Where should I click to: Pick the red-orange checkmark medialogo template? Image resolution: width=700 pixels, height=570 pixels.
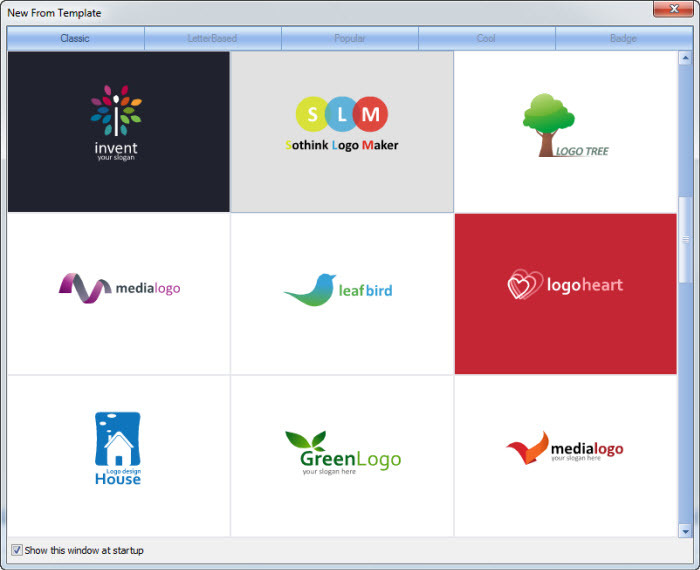tap(566, 456)
